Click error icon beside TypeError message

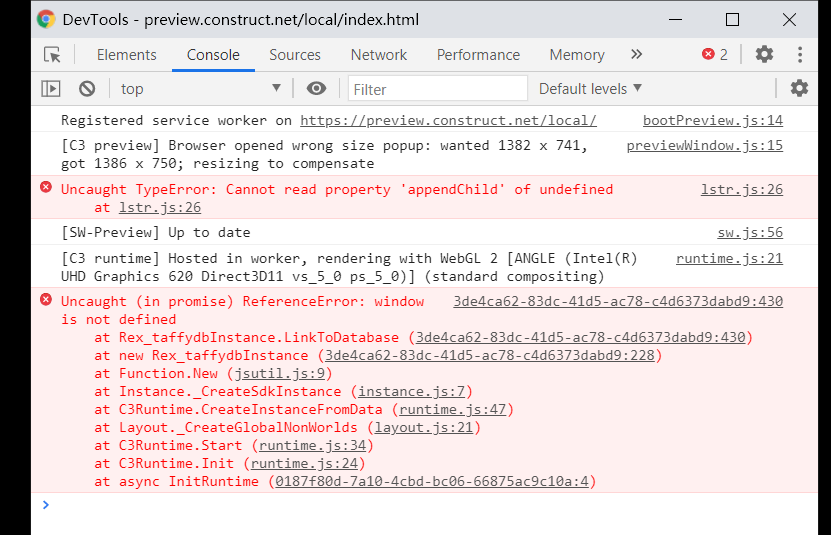(46, 187)
